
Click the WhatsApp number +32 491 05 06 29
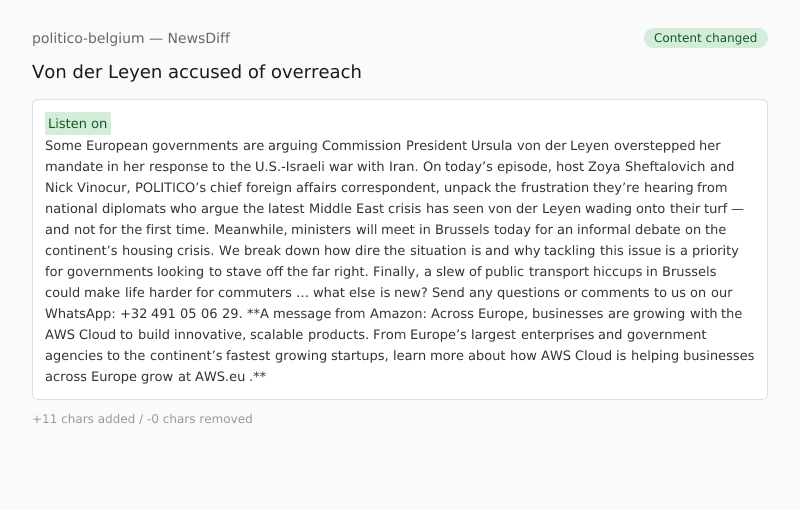point(180,313)
